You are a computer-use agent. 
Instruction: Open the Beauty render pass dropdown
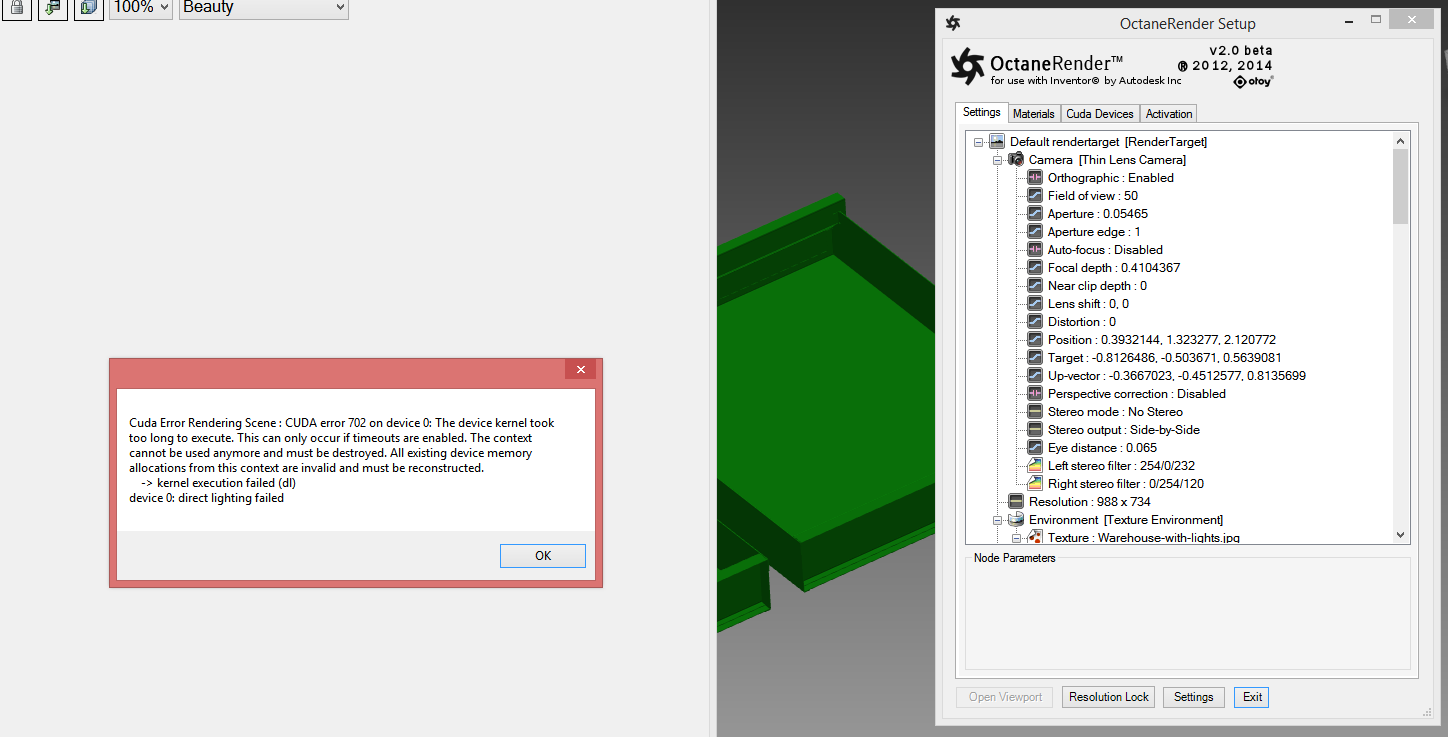tap(264, 7)
